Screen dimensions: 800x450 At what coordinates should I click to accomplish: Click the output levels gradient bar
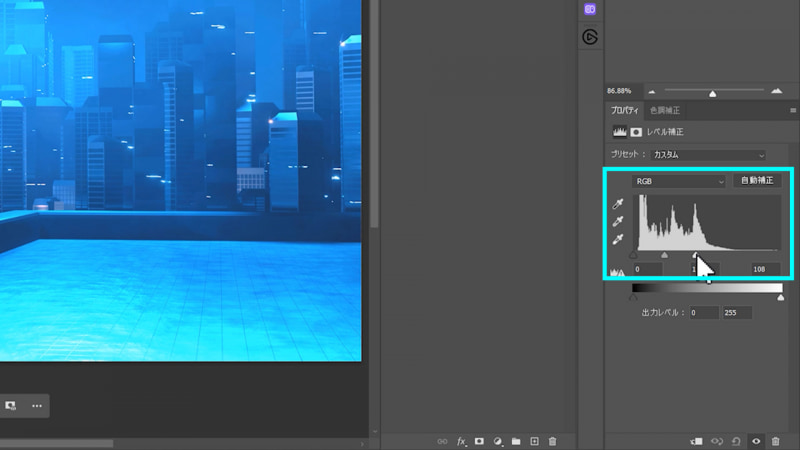[x=707, y=288]
